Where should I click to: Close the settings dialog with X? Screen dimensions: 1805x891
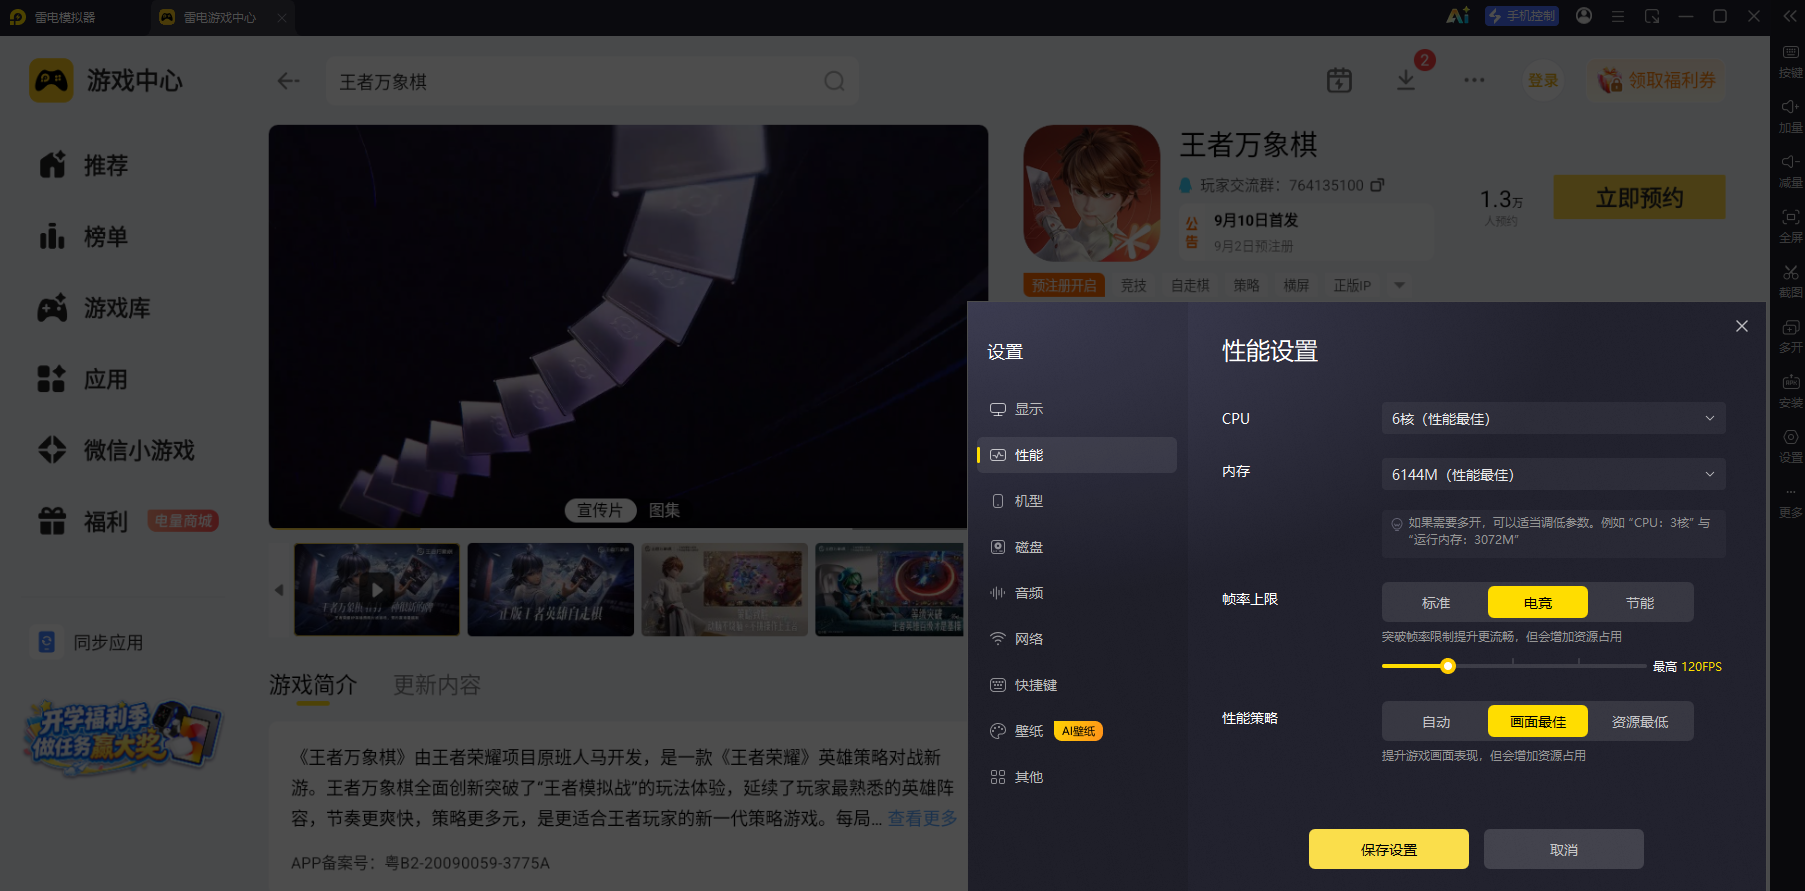1742,326
